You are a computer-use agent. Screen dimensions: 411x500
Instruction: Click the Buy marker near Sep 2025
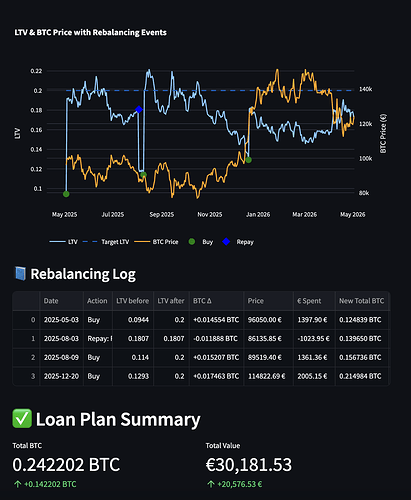click(x=144, y=175)
